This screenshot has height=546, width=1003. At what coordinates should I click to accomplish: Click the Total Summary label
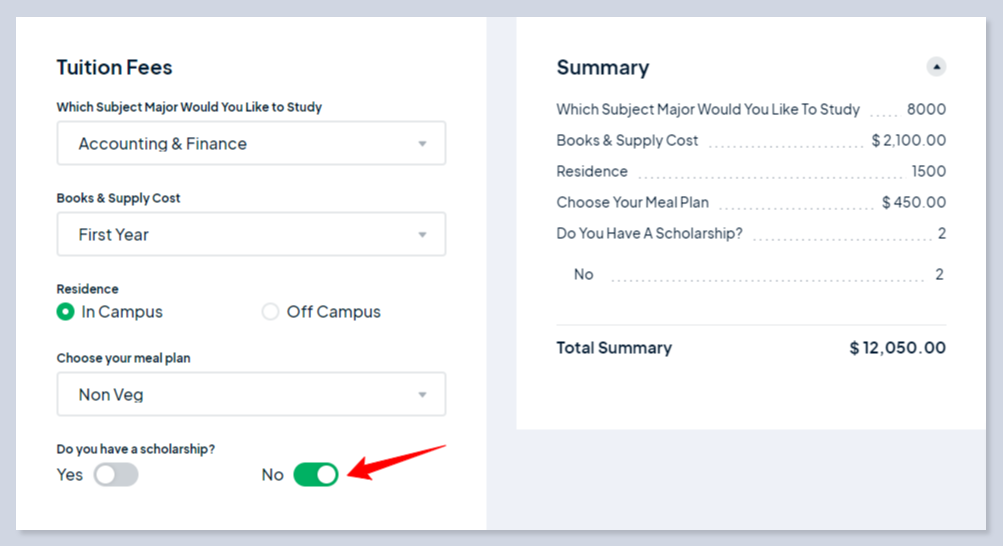tap(614, 348)
